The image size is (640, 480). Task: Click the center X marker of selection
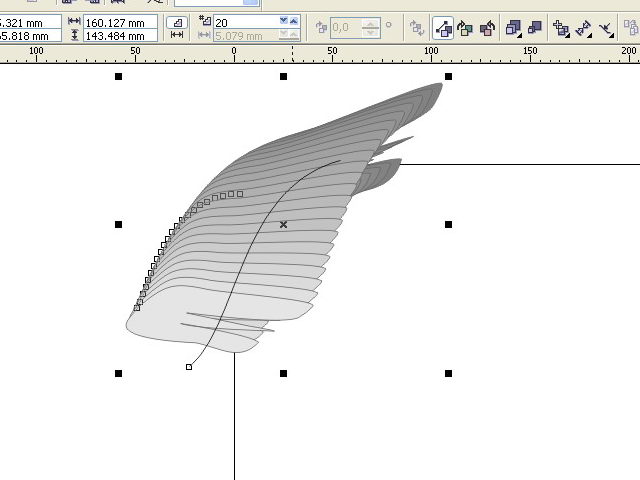point(284,225)
